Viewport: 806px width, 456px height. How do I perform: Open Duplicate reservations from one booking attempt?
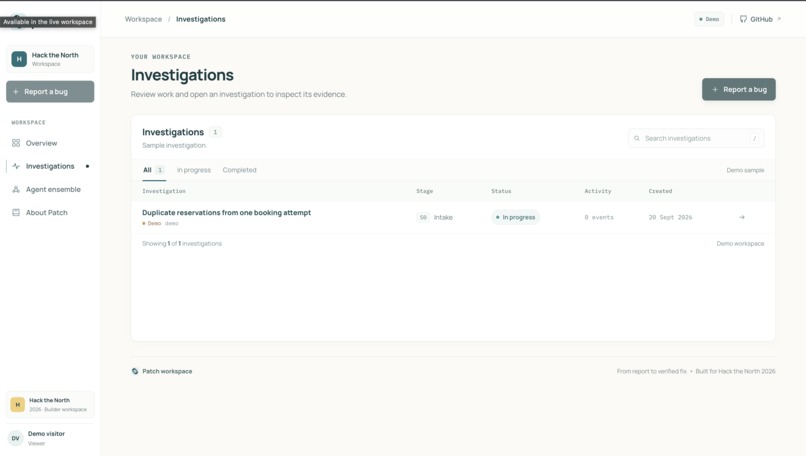[x=226, y=212]
